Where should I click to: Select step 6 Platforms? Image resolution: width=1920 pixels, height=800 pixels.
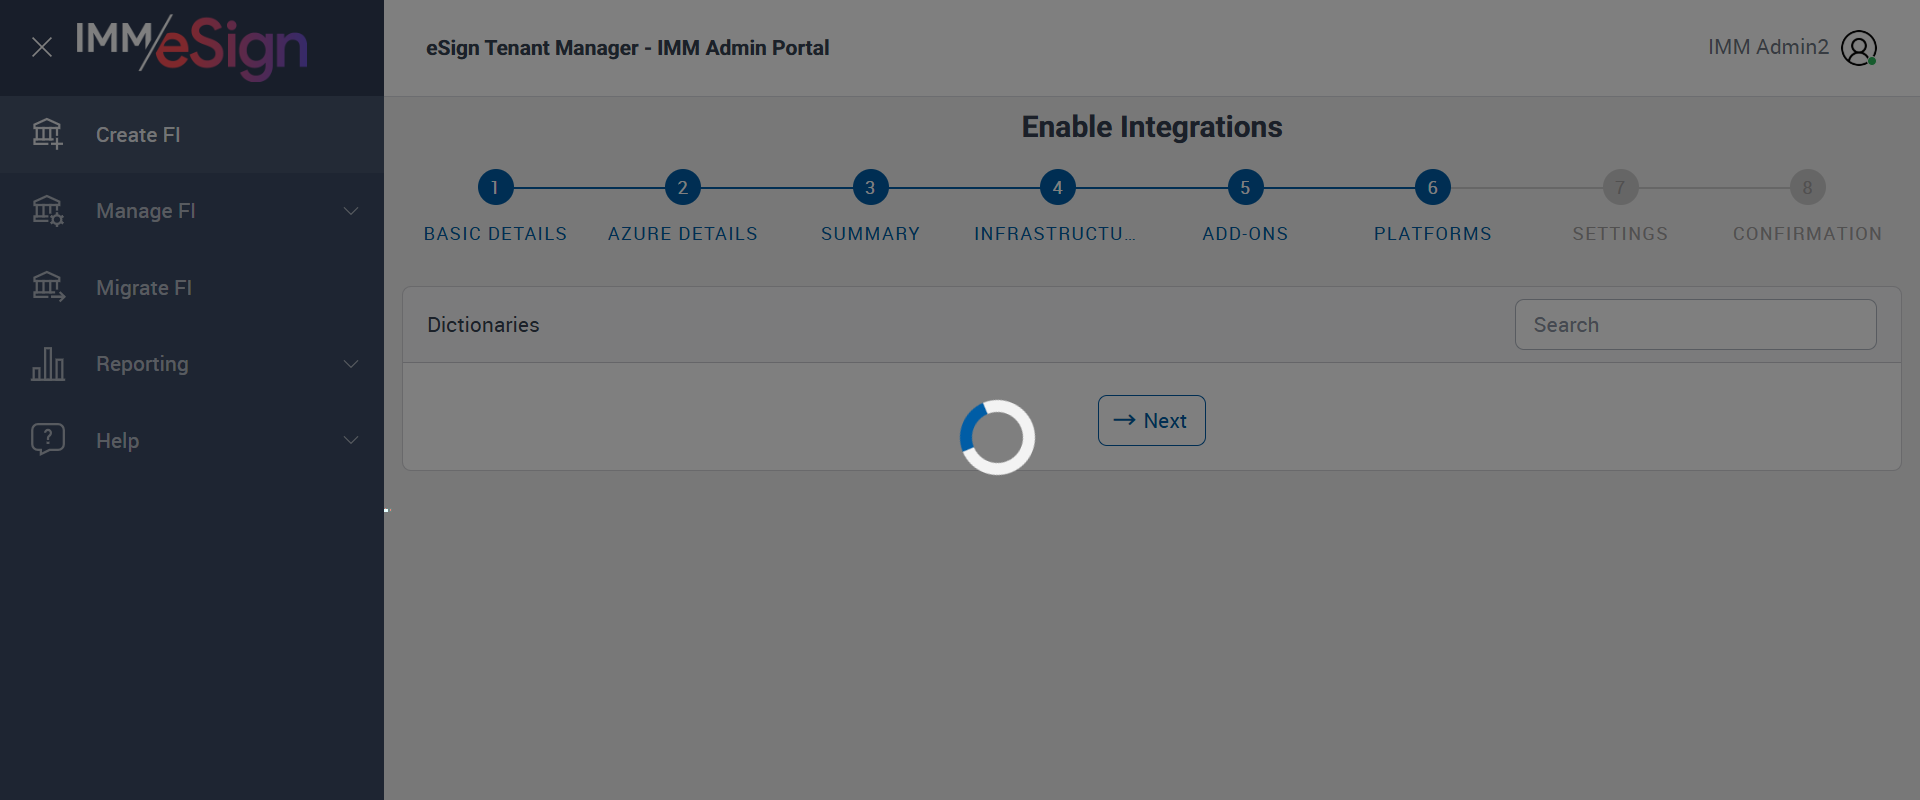(x=1432, y=187)
